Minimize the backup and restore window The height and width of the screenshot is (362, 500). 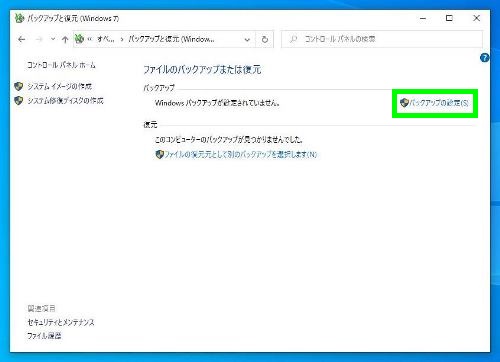tap(423, 18)
